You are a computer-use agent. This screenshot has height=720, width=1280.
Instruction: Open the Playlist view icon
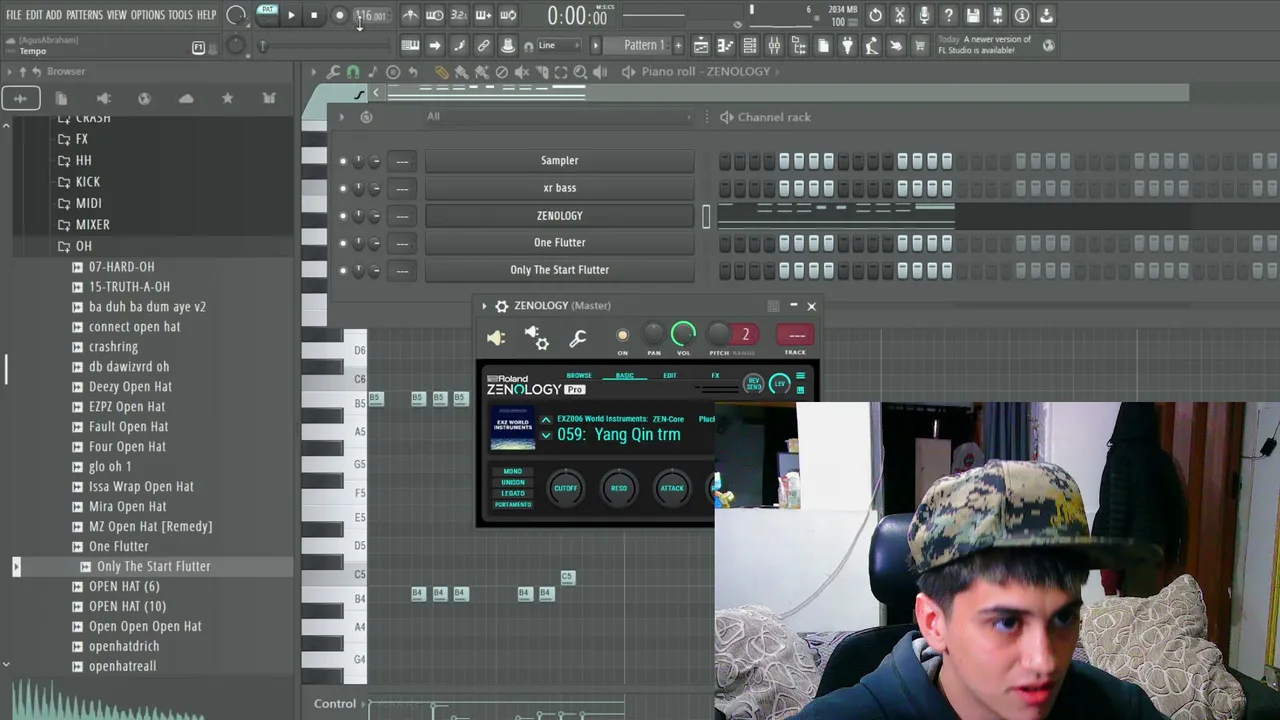(x=701, y=46)
